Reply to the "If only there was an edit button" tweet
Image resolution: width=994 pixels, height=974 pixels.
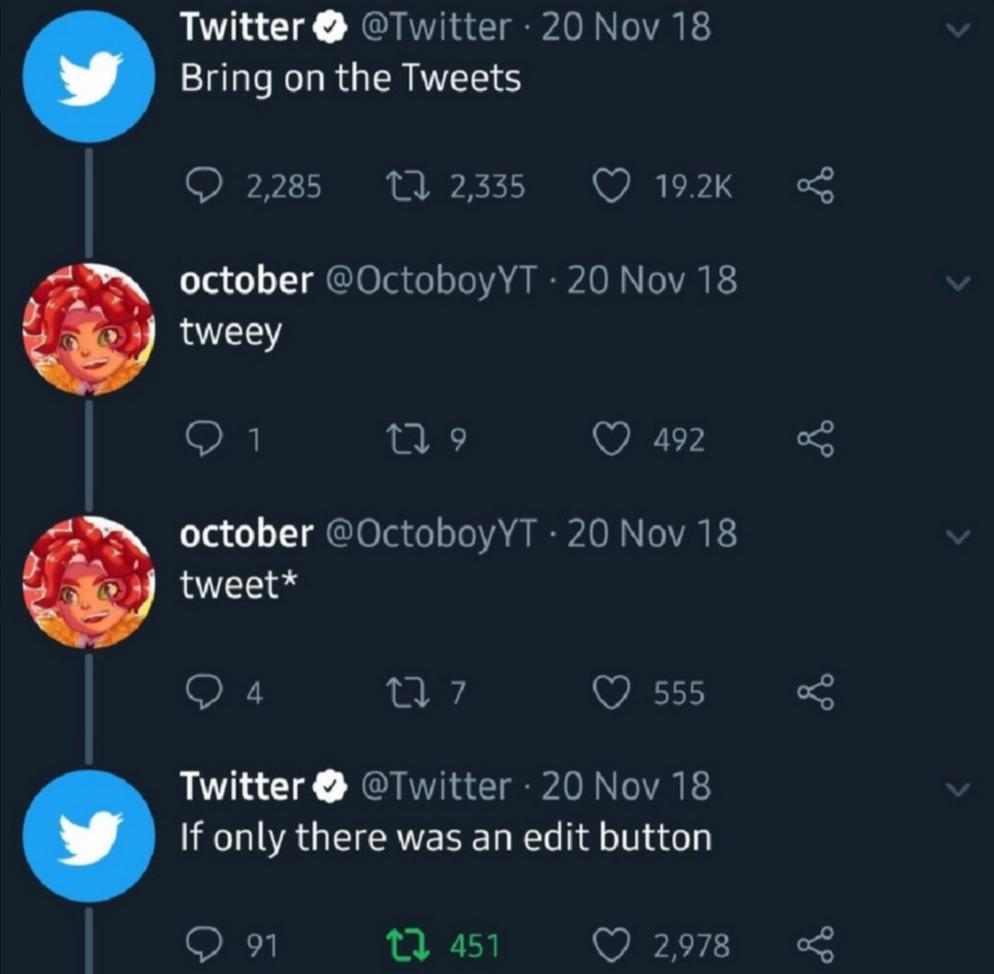point(207,941)
